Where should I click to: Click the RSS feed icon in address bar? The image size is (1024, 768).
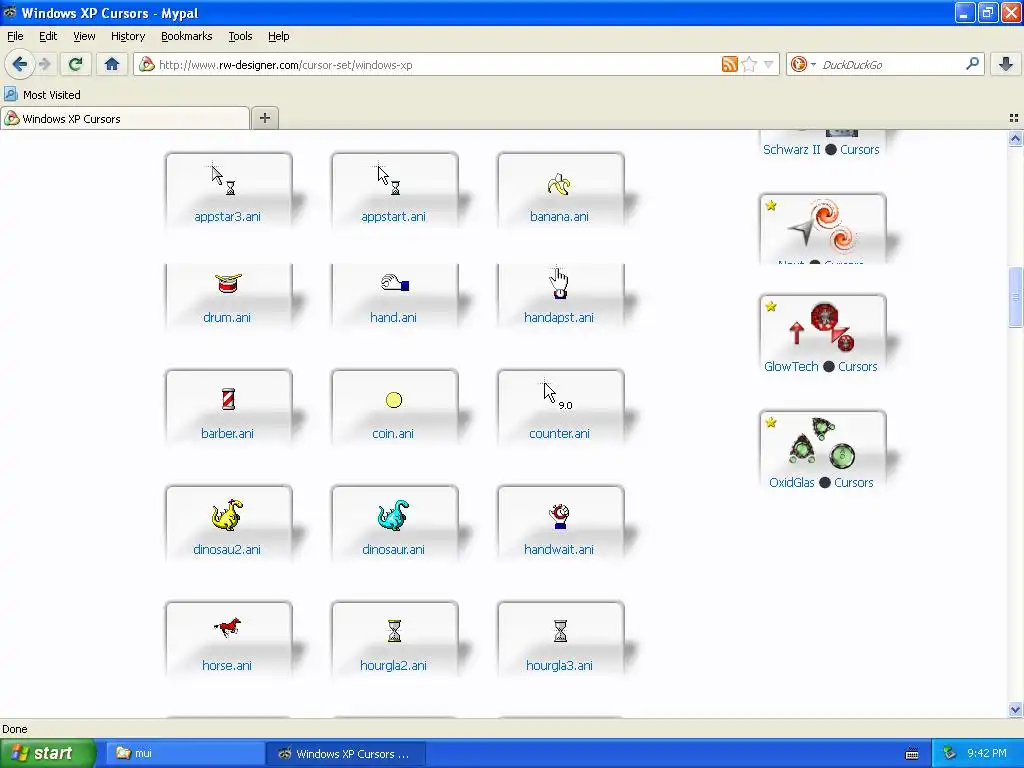[x=729, y=64]
